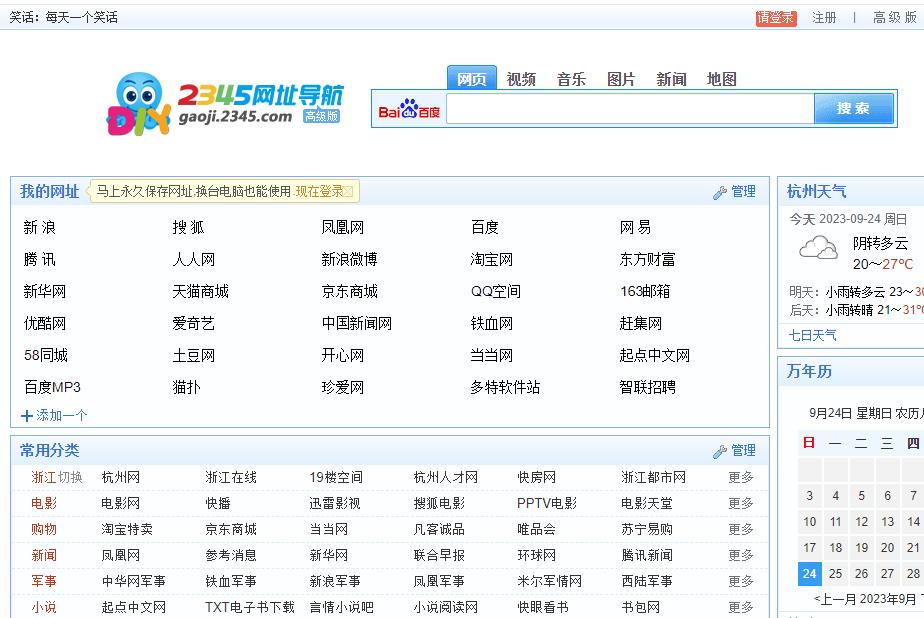924x618 pixels.
Task: Expand 更多 in the 购物 row
Action: pos(741,529)
